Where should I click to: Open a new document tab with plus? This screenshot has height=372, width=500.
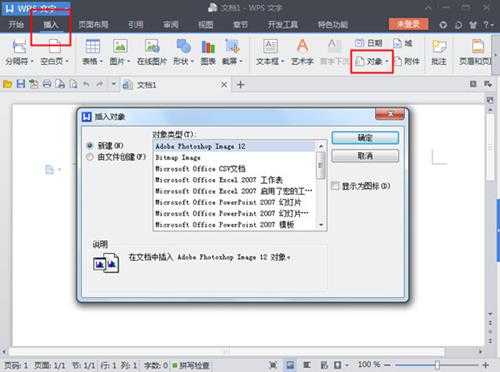(x=240, y=85)
